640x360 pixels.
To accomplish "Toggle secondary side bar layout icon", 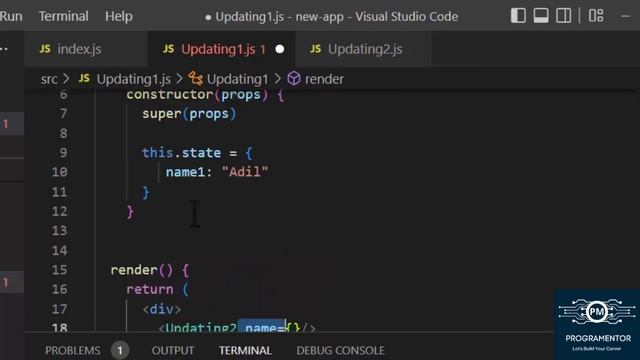I will 564,16.
